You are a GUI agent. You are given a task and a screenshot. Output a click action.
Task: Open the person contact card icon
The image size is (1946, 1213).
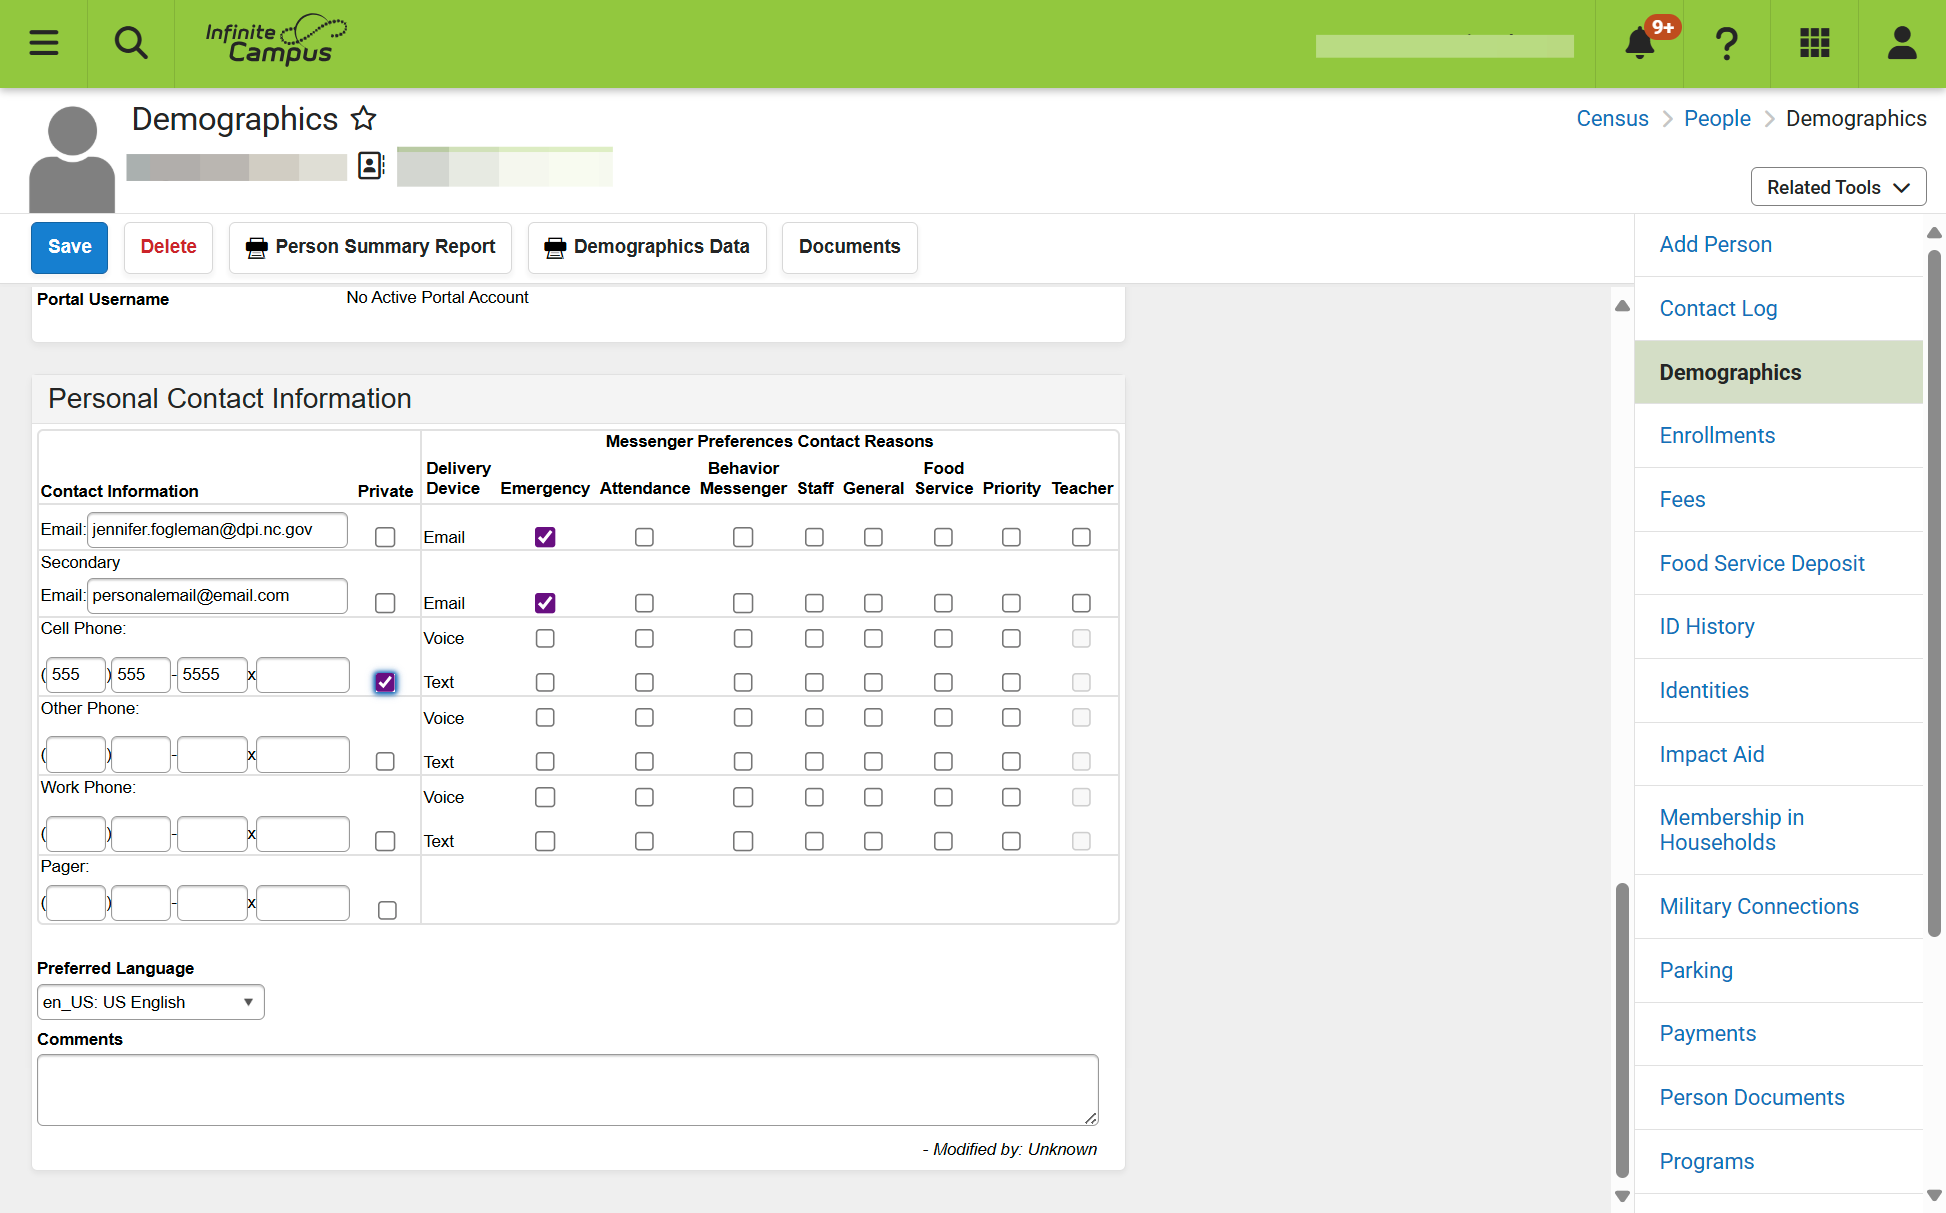(371, 165)
